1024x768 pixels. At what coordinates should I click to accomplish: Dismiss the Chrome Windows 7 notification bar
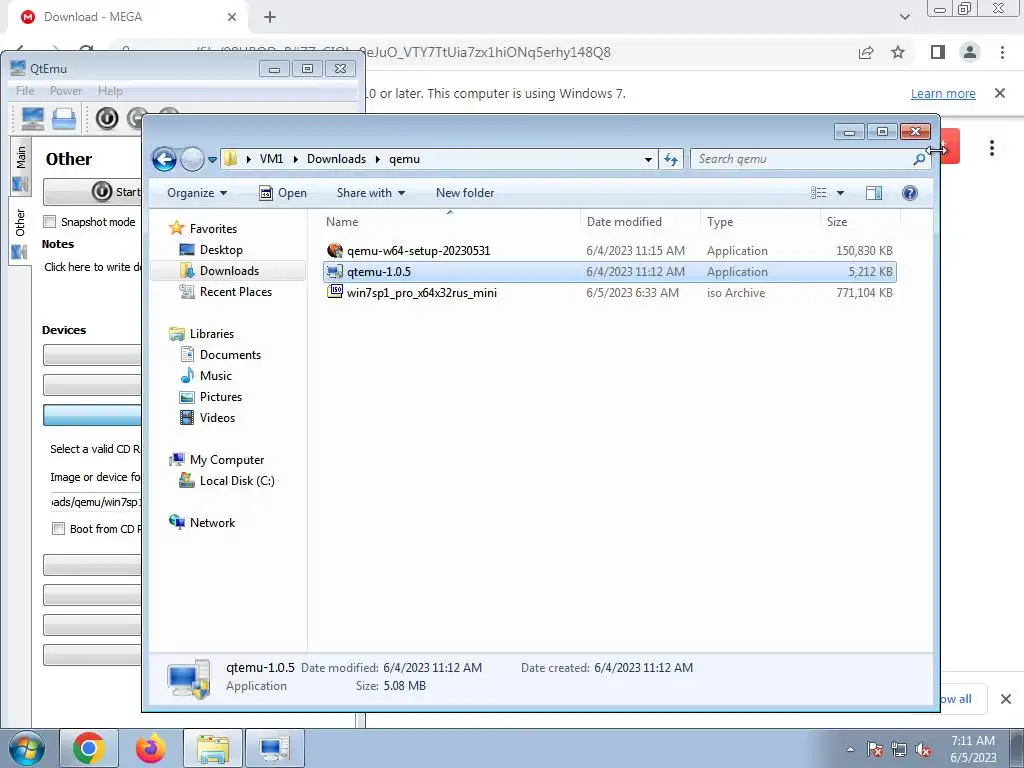(x=1000, y=93)
